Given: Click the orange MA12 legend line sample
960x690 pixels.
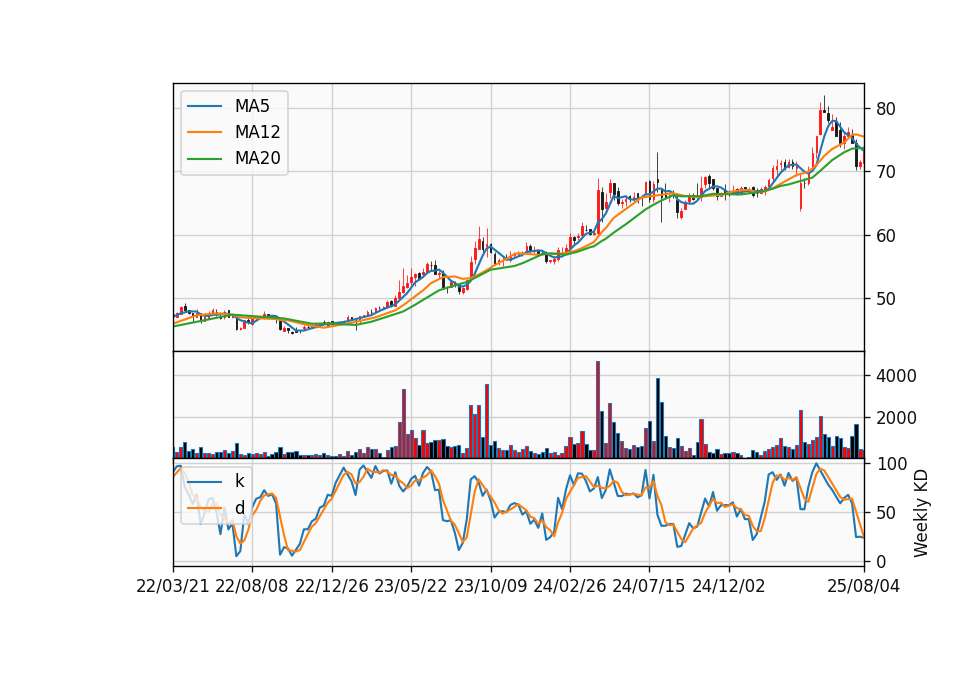Looking at the screenshot, I should [204, 132].
